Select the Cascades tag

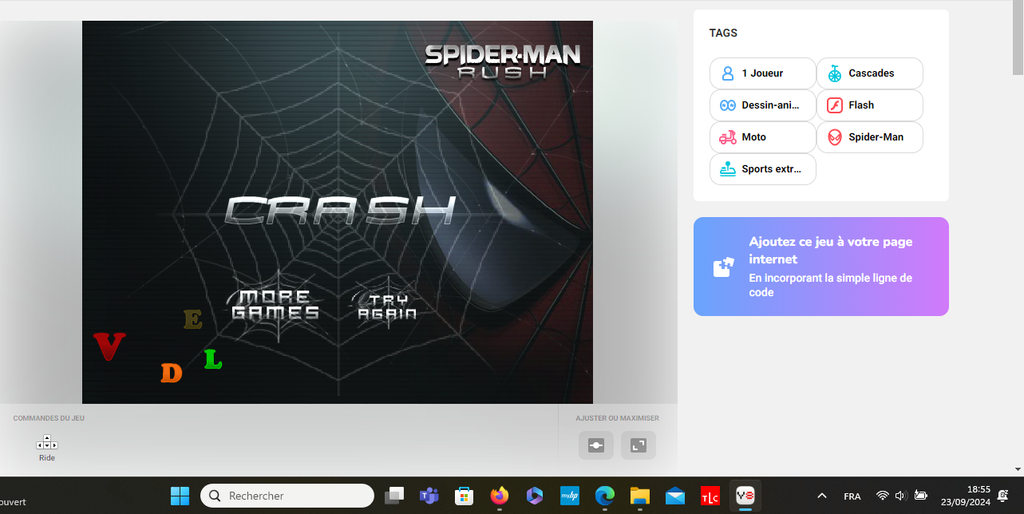[x=869, y=73]
